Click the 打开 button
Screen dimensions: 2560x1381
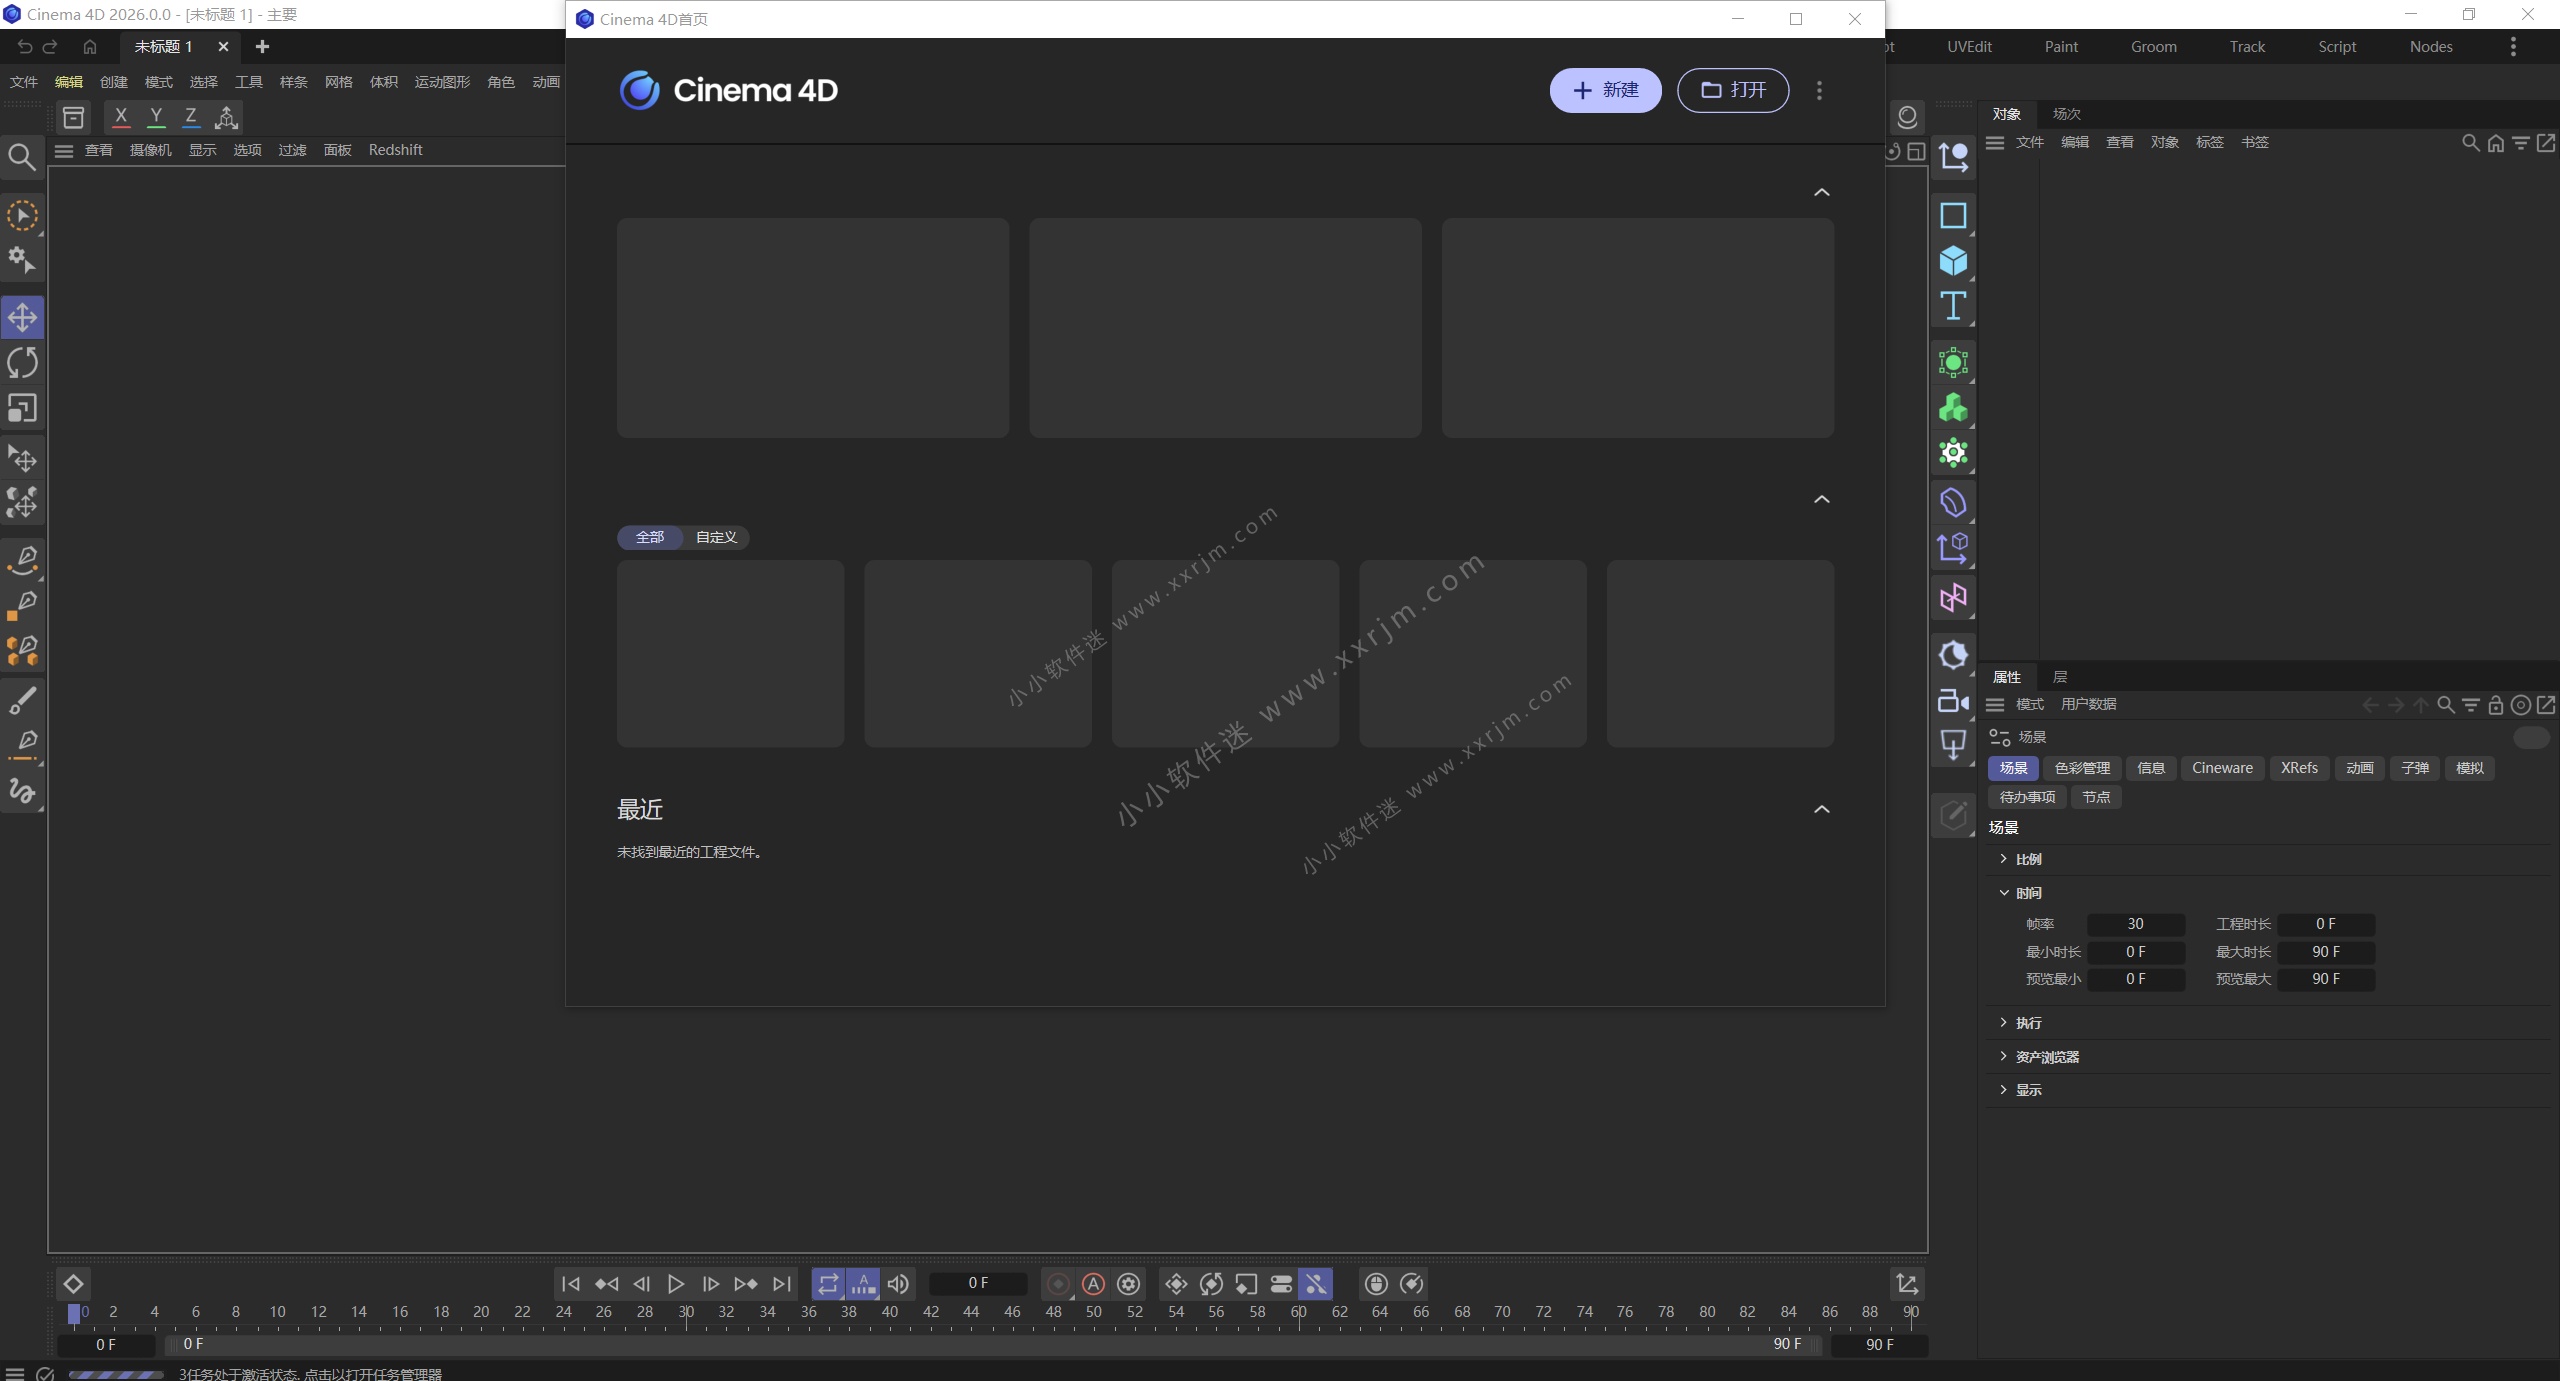pyautogui.click(x=1733, y=90)
